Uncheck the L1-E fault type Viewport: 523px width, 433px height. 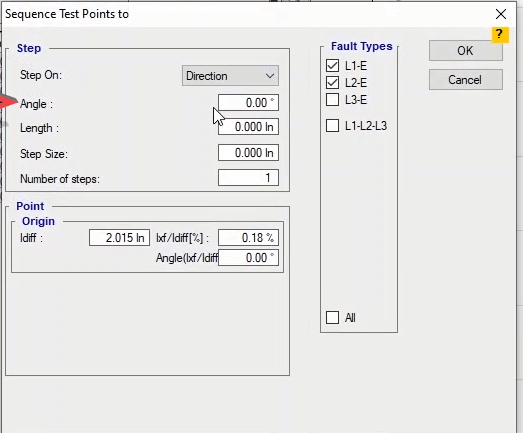pos(332,66)
